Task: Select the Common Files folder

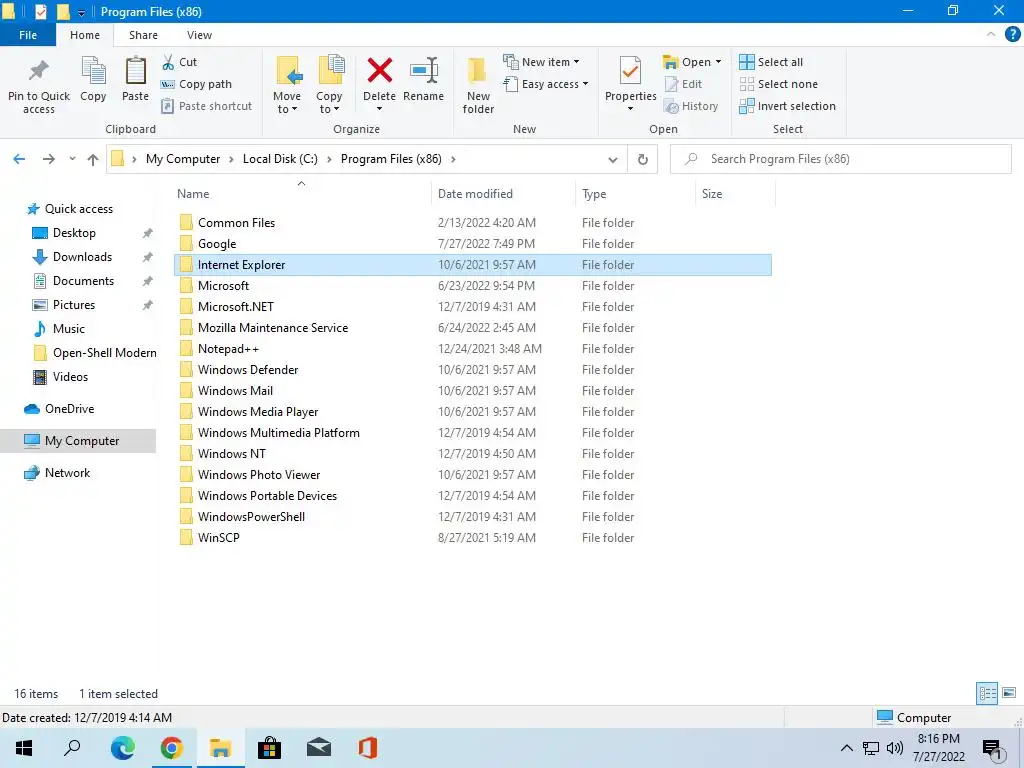Action: 473,223
